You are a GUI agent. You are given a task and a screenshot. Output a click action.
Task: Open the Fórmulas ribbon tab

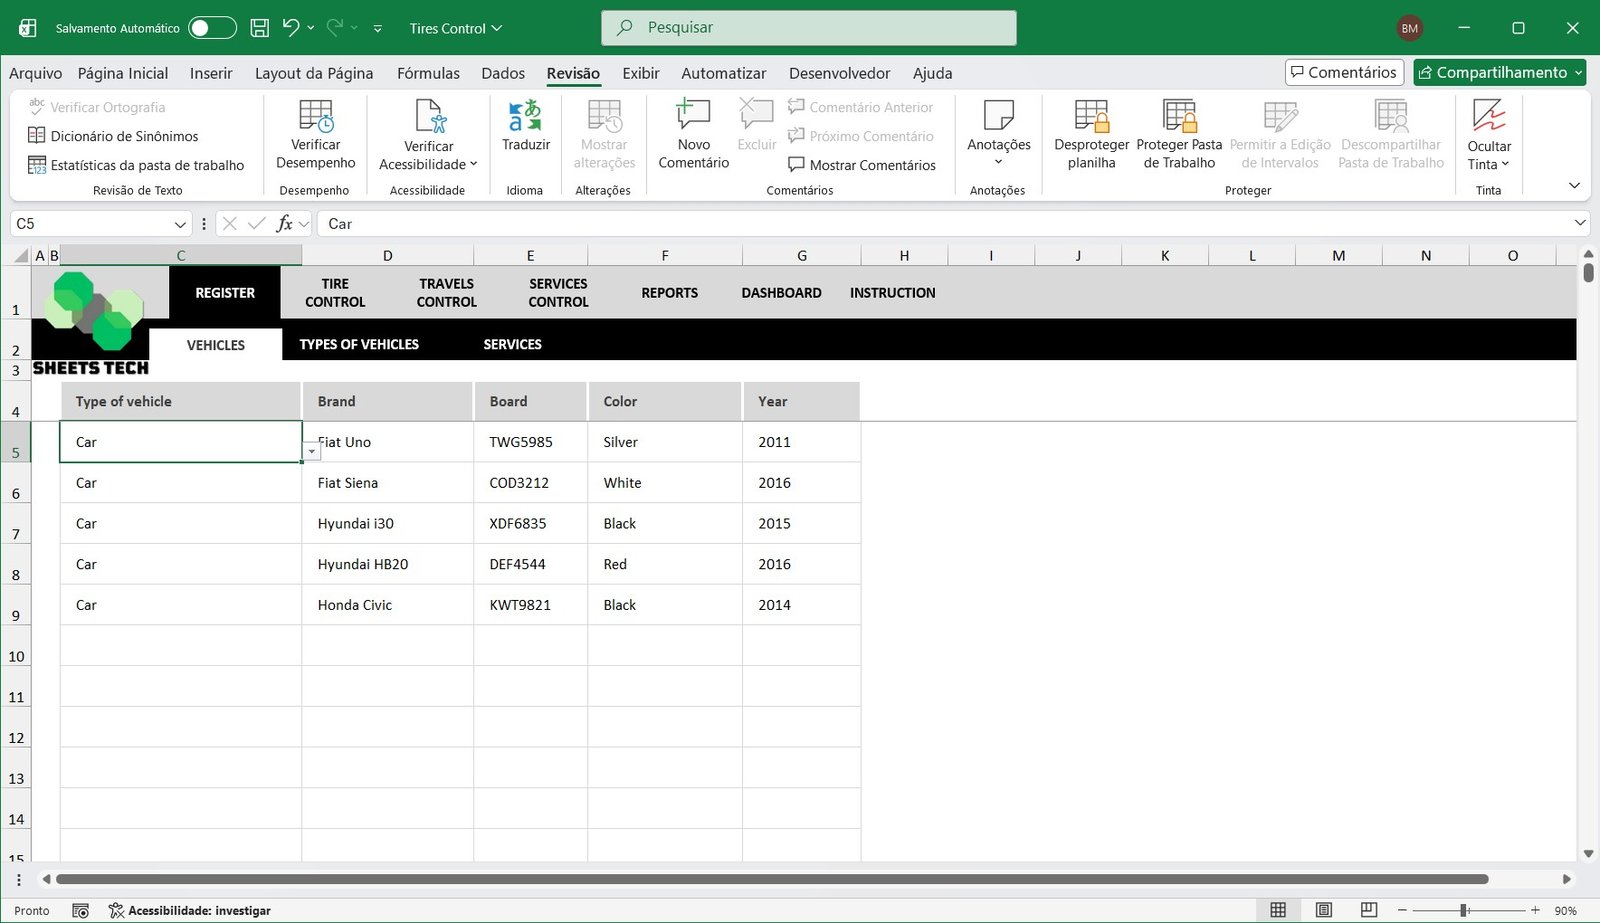click(x=428, y=73)
